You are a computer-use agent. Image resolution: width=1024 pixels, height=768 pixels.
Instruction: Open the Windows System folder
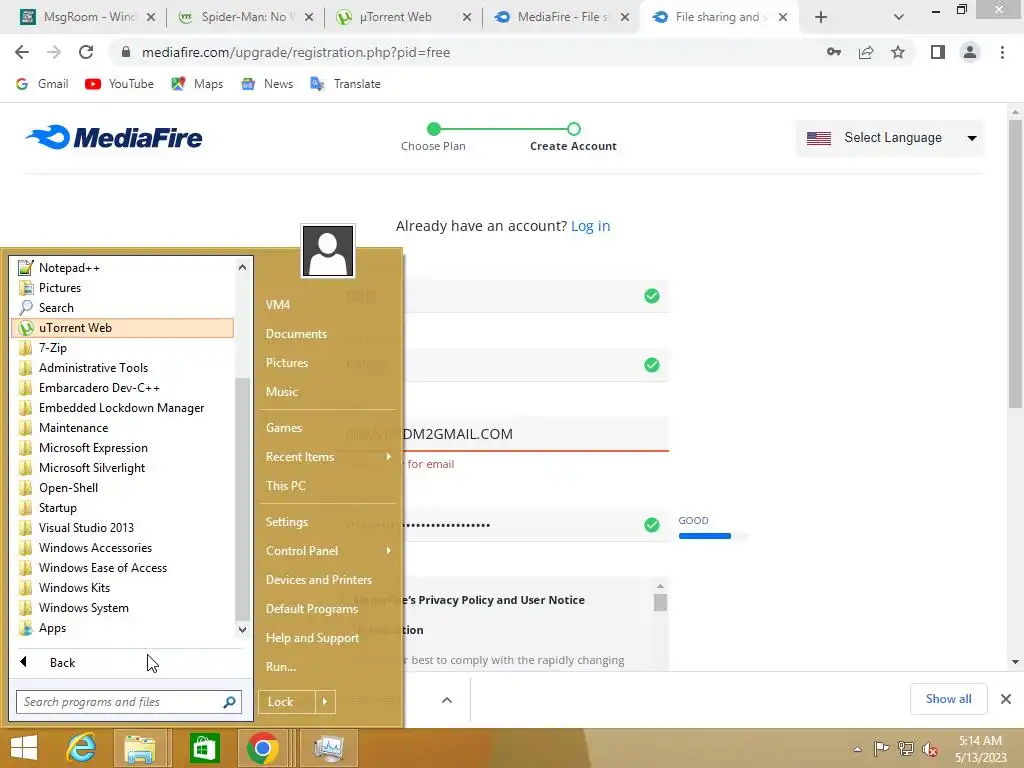click(123, 608)
